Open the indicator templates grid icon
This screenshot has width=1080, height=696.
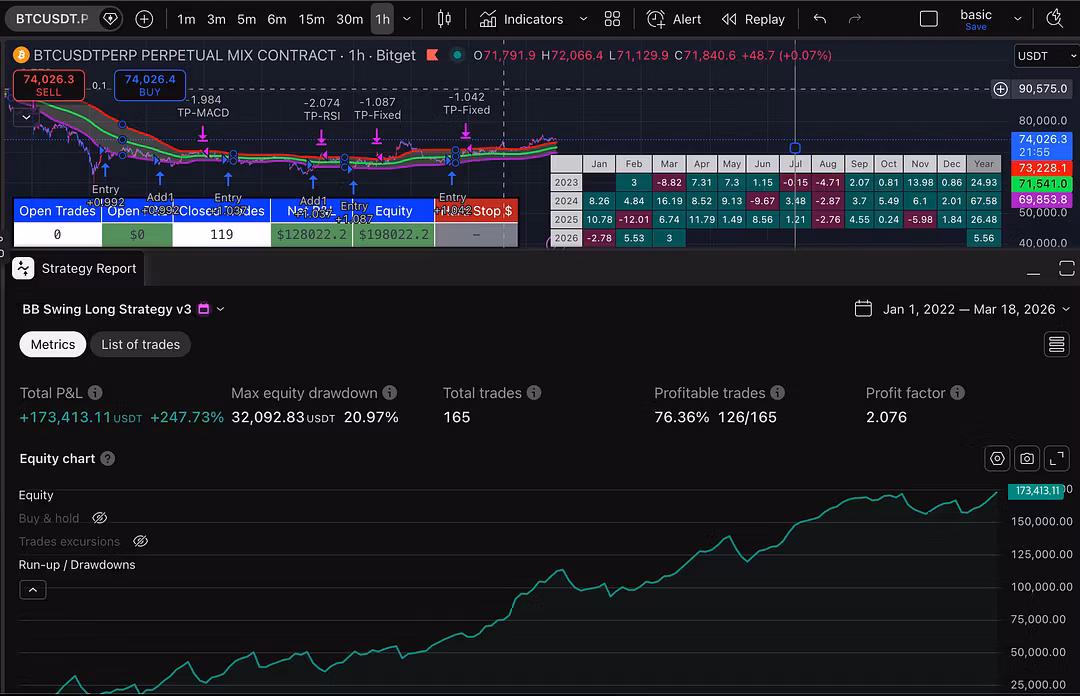click(612, 19)
